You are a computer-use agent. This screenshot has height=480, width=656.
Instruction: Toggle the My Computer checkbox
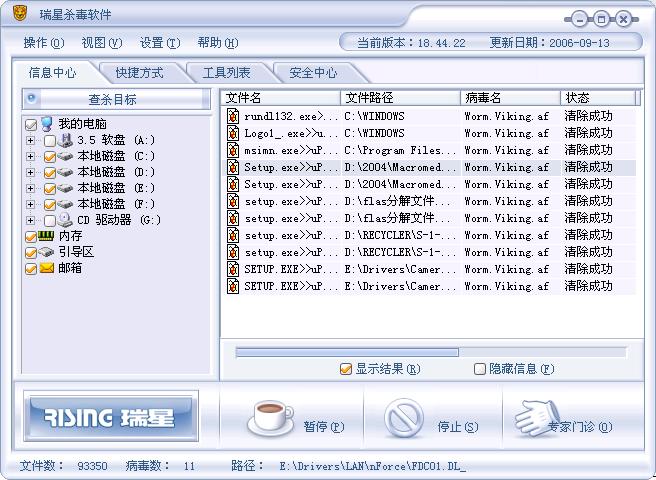pyautogui.click(x=31, y=125)
